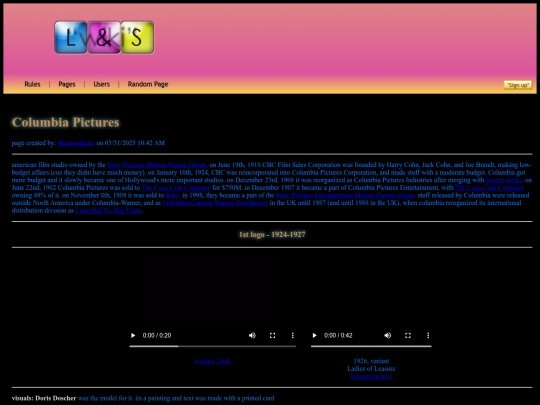The width and height of the screenshot is (540, 405).
Task: Open more options for the 0:42 video
Action: (x=428, y=335)
